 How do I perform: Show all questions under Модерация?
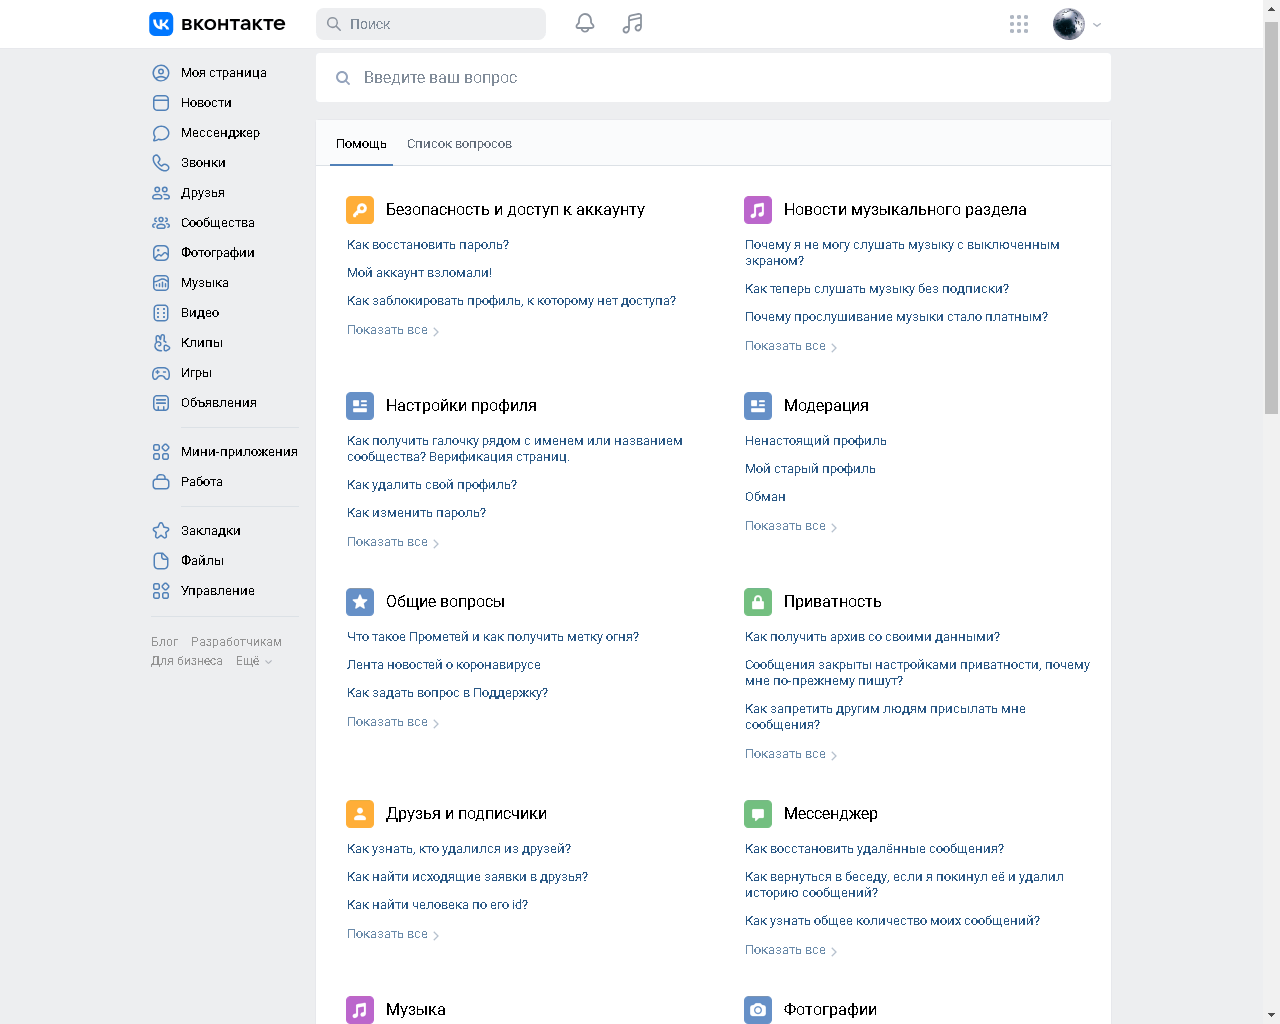pyautogui.click(x=790, y=526)
